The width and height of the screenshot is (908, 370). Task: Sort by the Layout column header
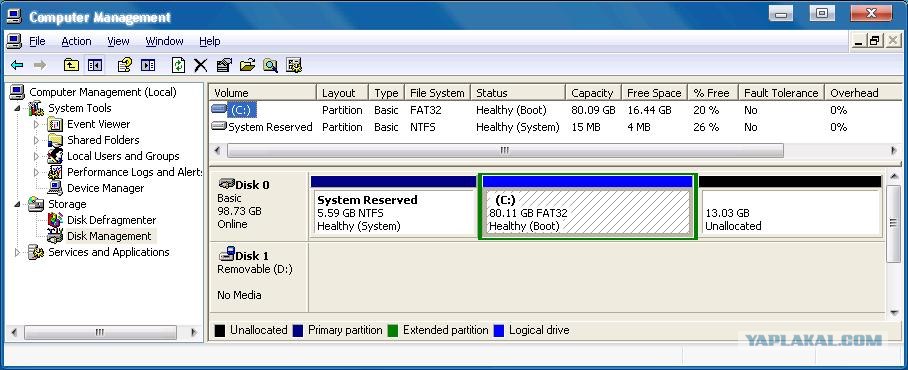click(343, 93)
